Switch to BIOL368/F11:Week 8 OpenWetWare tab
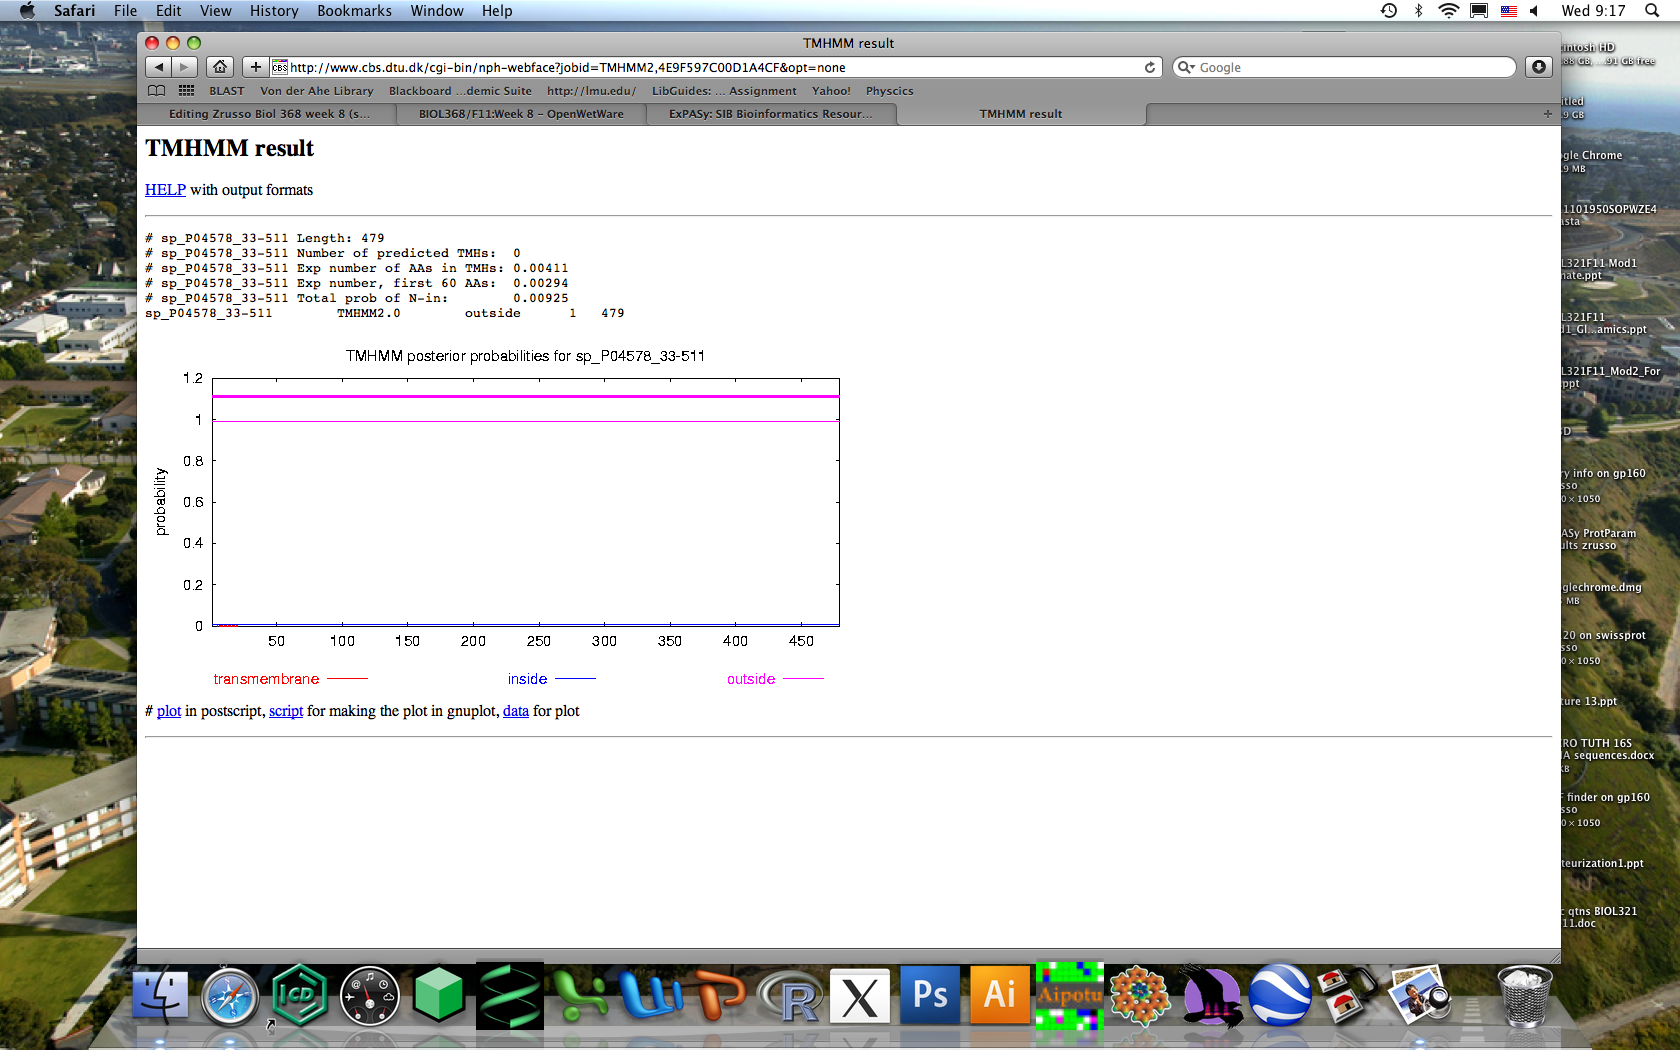 tap(520, 114)
